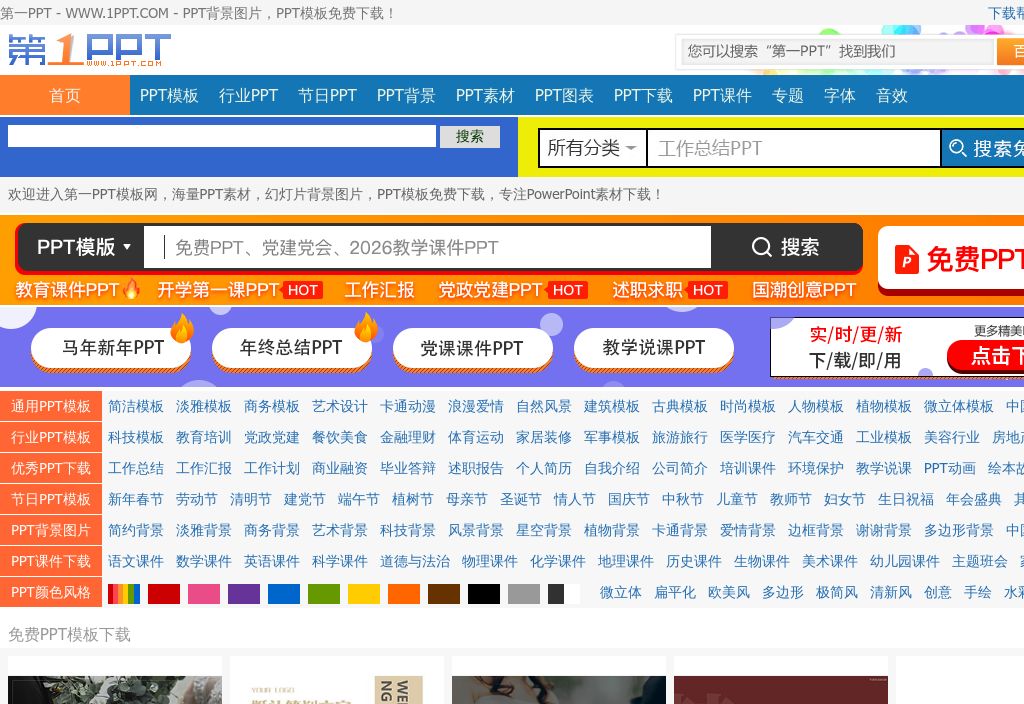This screenshot has height=704, width=1024.
Task: Select the red color swatch in PPT颜色风格 row
Action: 164,593
